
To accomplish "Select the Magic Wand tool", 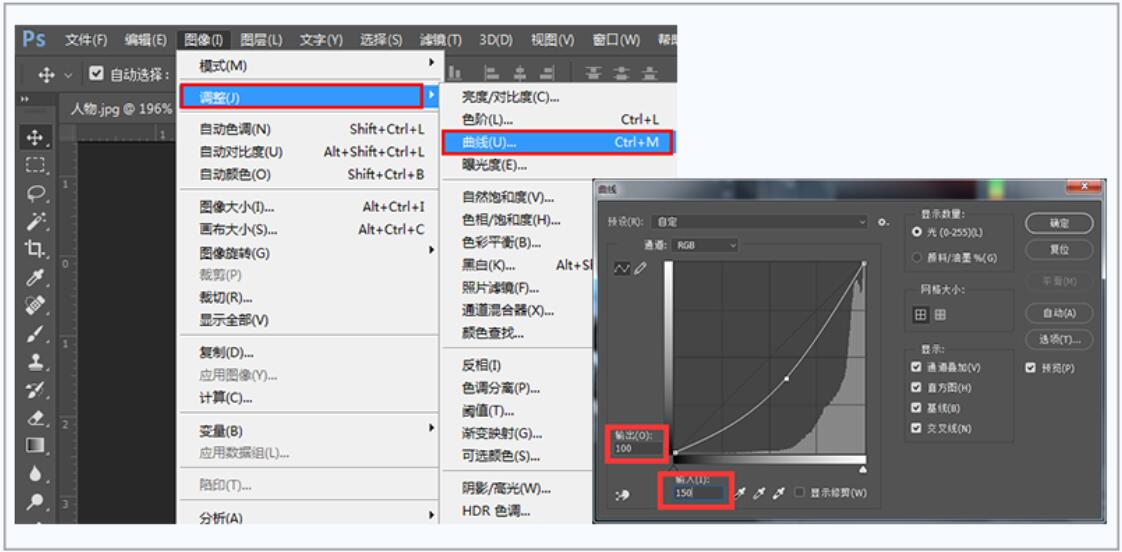I will click(x=35, y=221).
